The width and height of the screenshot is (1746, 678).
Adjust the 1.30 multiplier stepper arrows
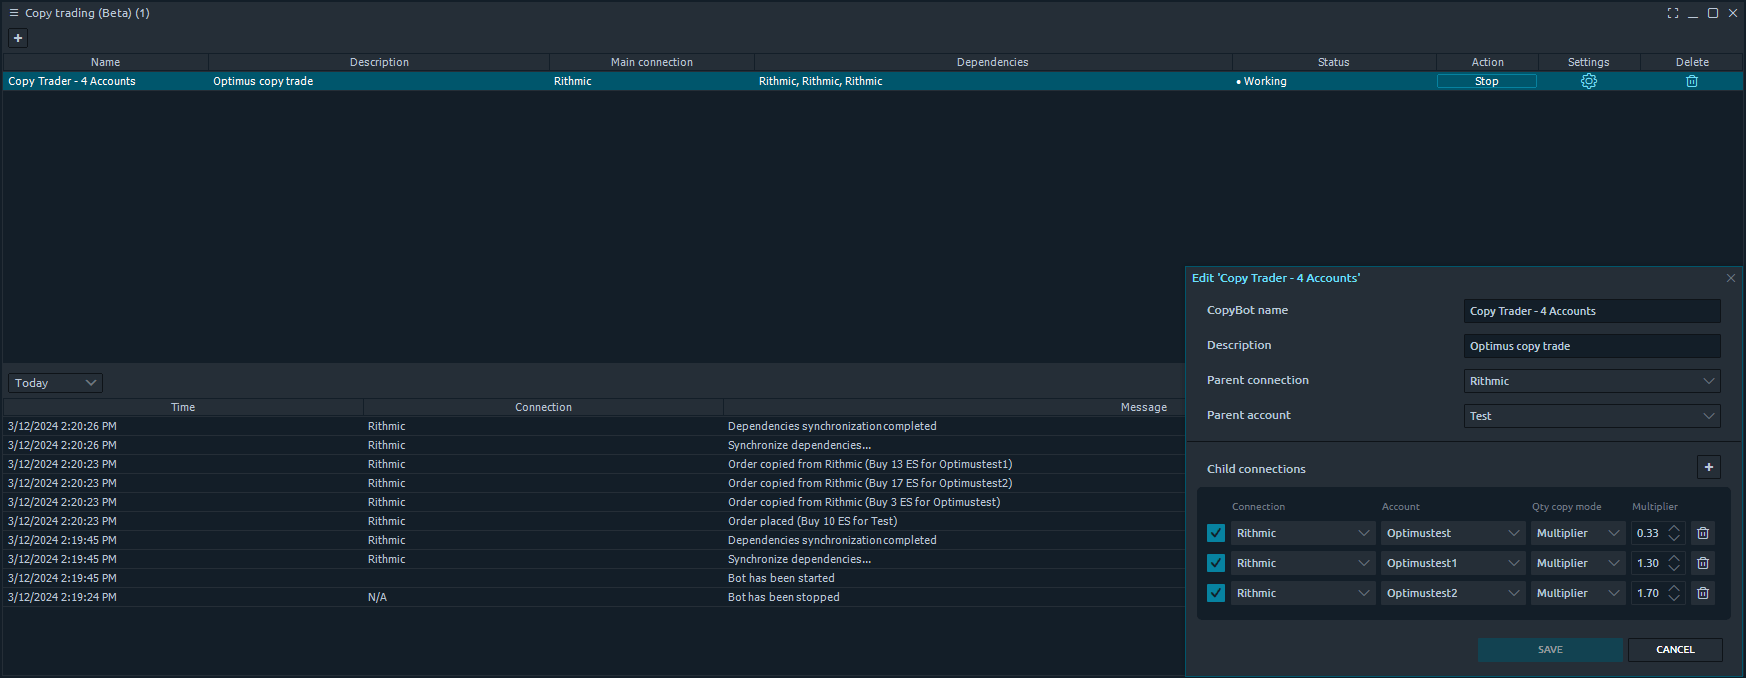[1674, 563]
